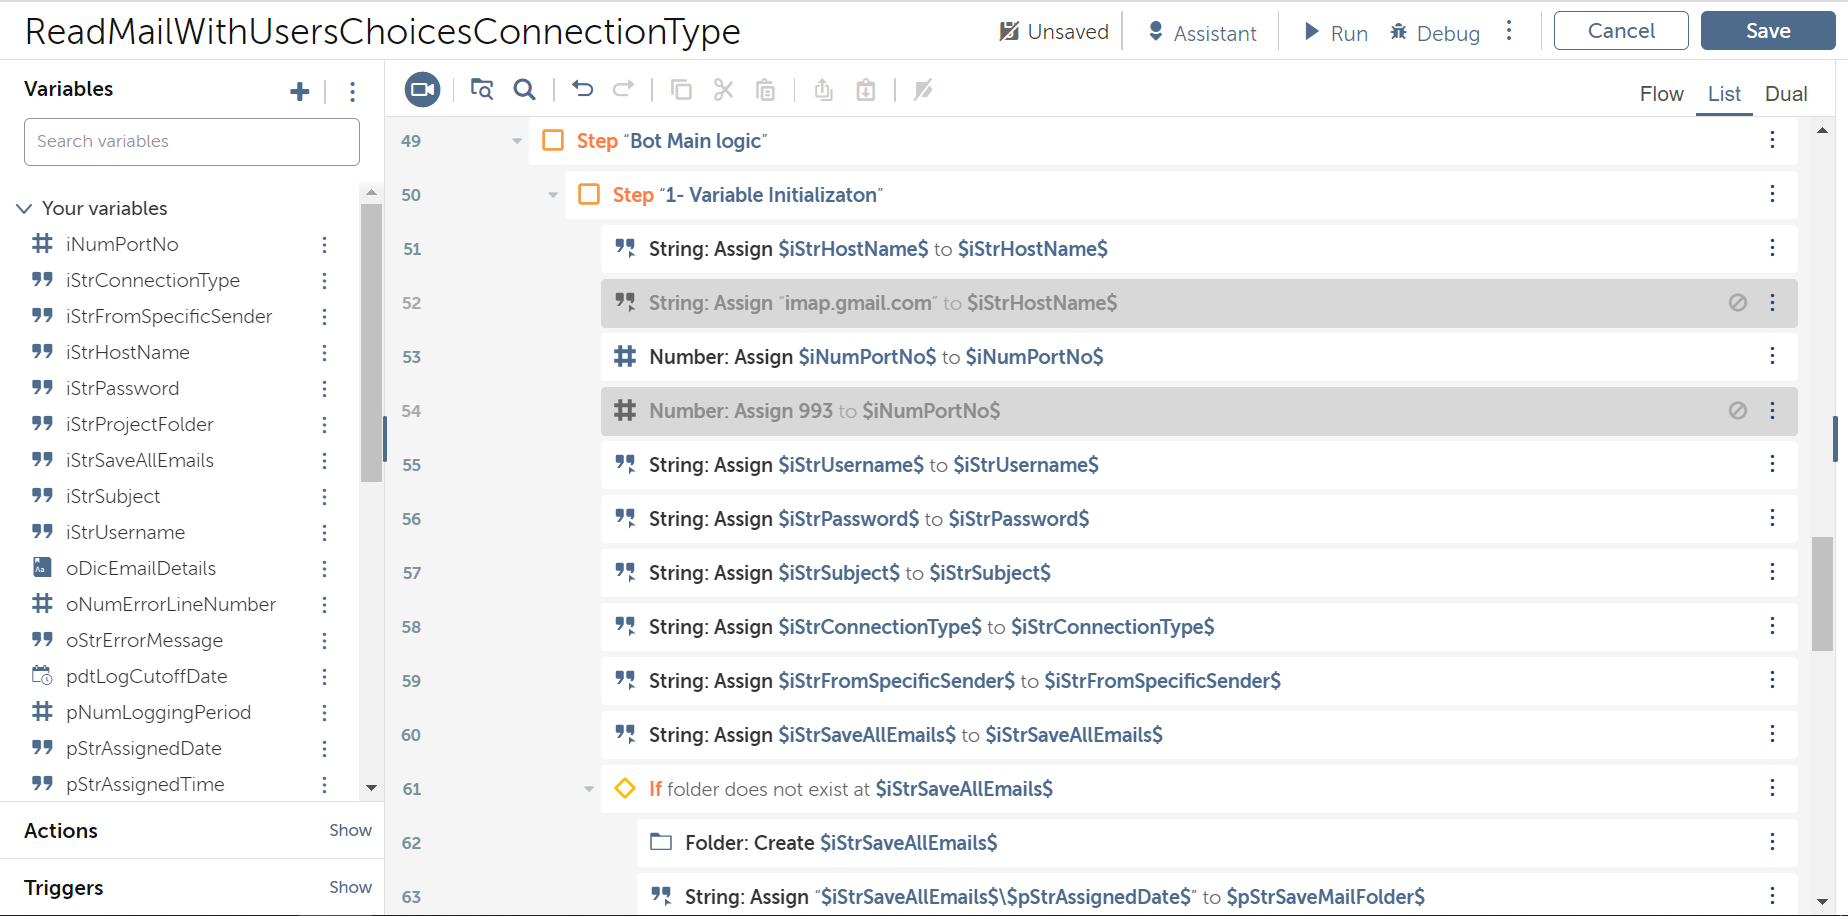Click the undo arrow in toolbar
The width and height of the screenshot is (1848, 916).
click(582, 90)
